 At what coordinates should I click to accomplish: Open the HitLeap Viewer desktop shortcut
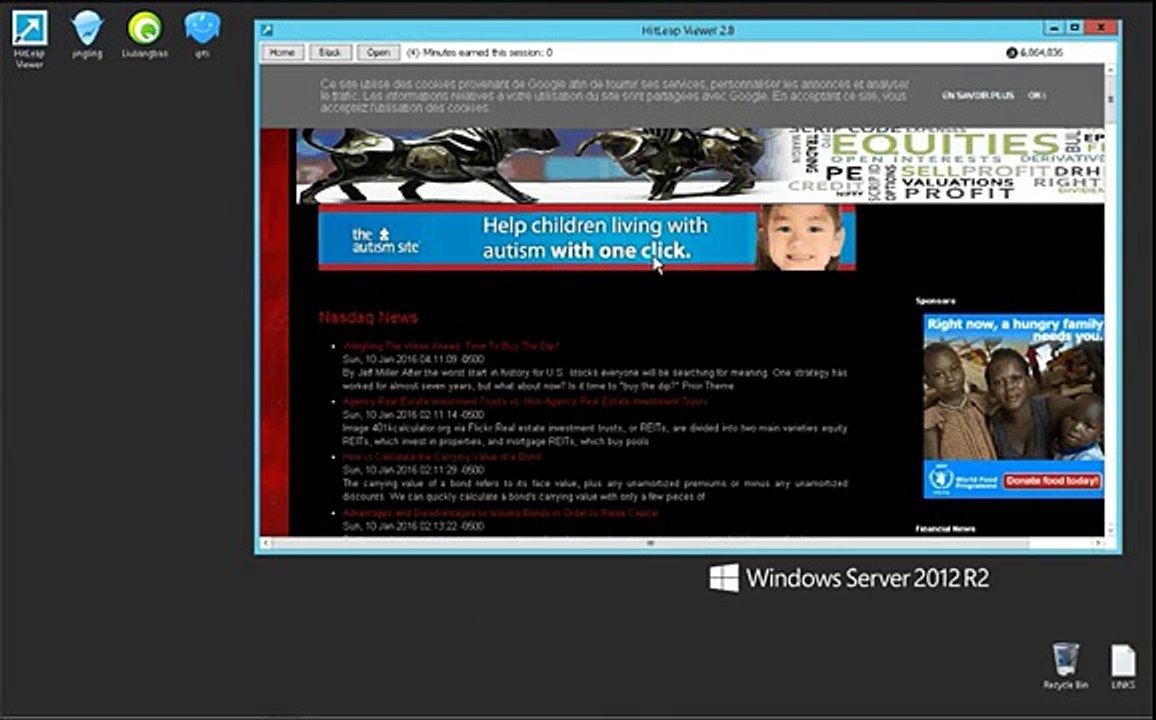[x=29, y=38]
